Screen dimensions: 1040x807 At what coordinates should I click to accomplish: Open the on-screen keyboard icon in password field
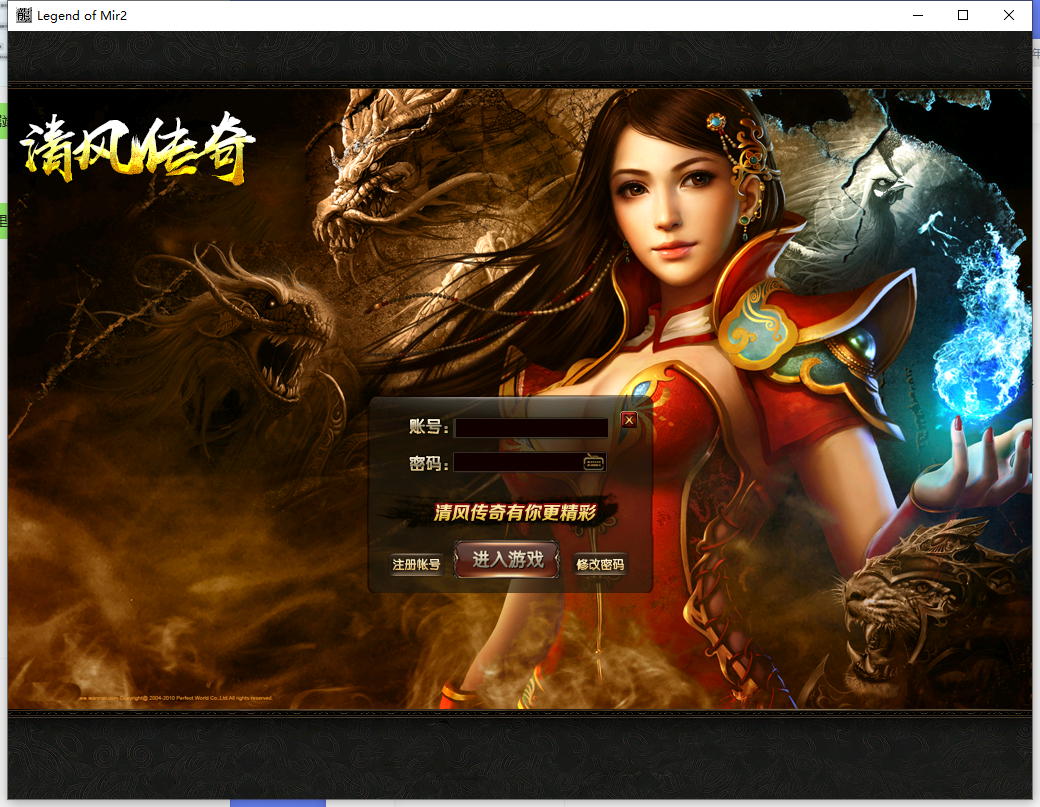click(x=594, y=462)
